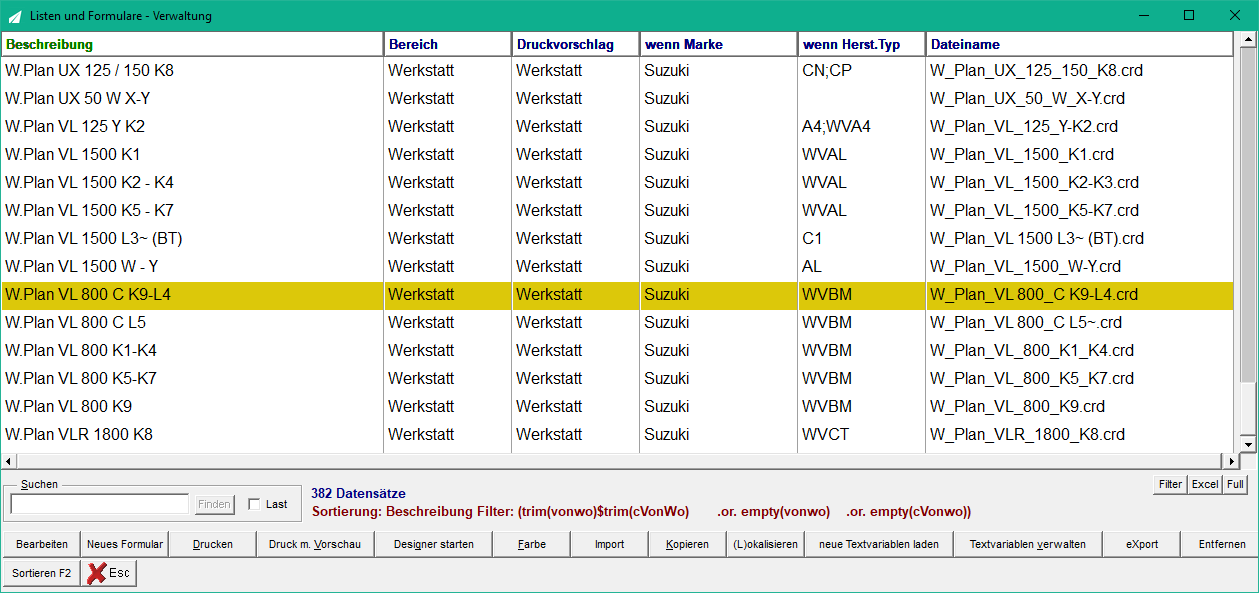Select row W.Plan VL 1500 K2 - K4
This screenshot has height=593, width=1259.
coord(617,183)
